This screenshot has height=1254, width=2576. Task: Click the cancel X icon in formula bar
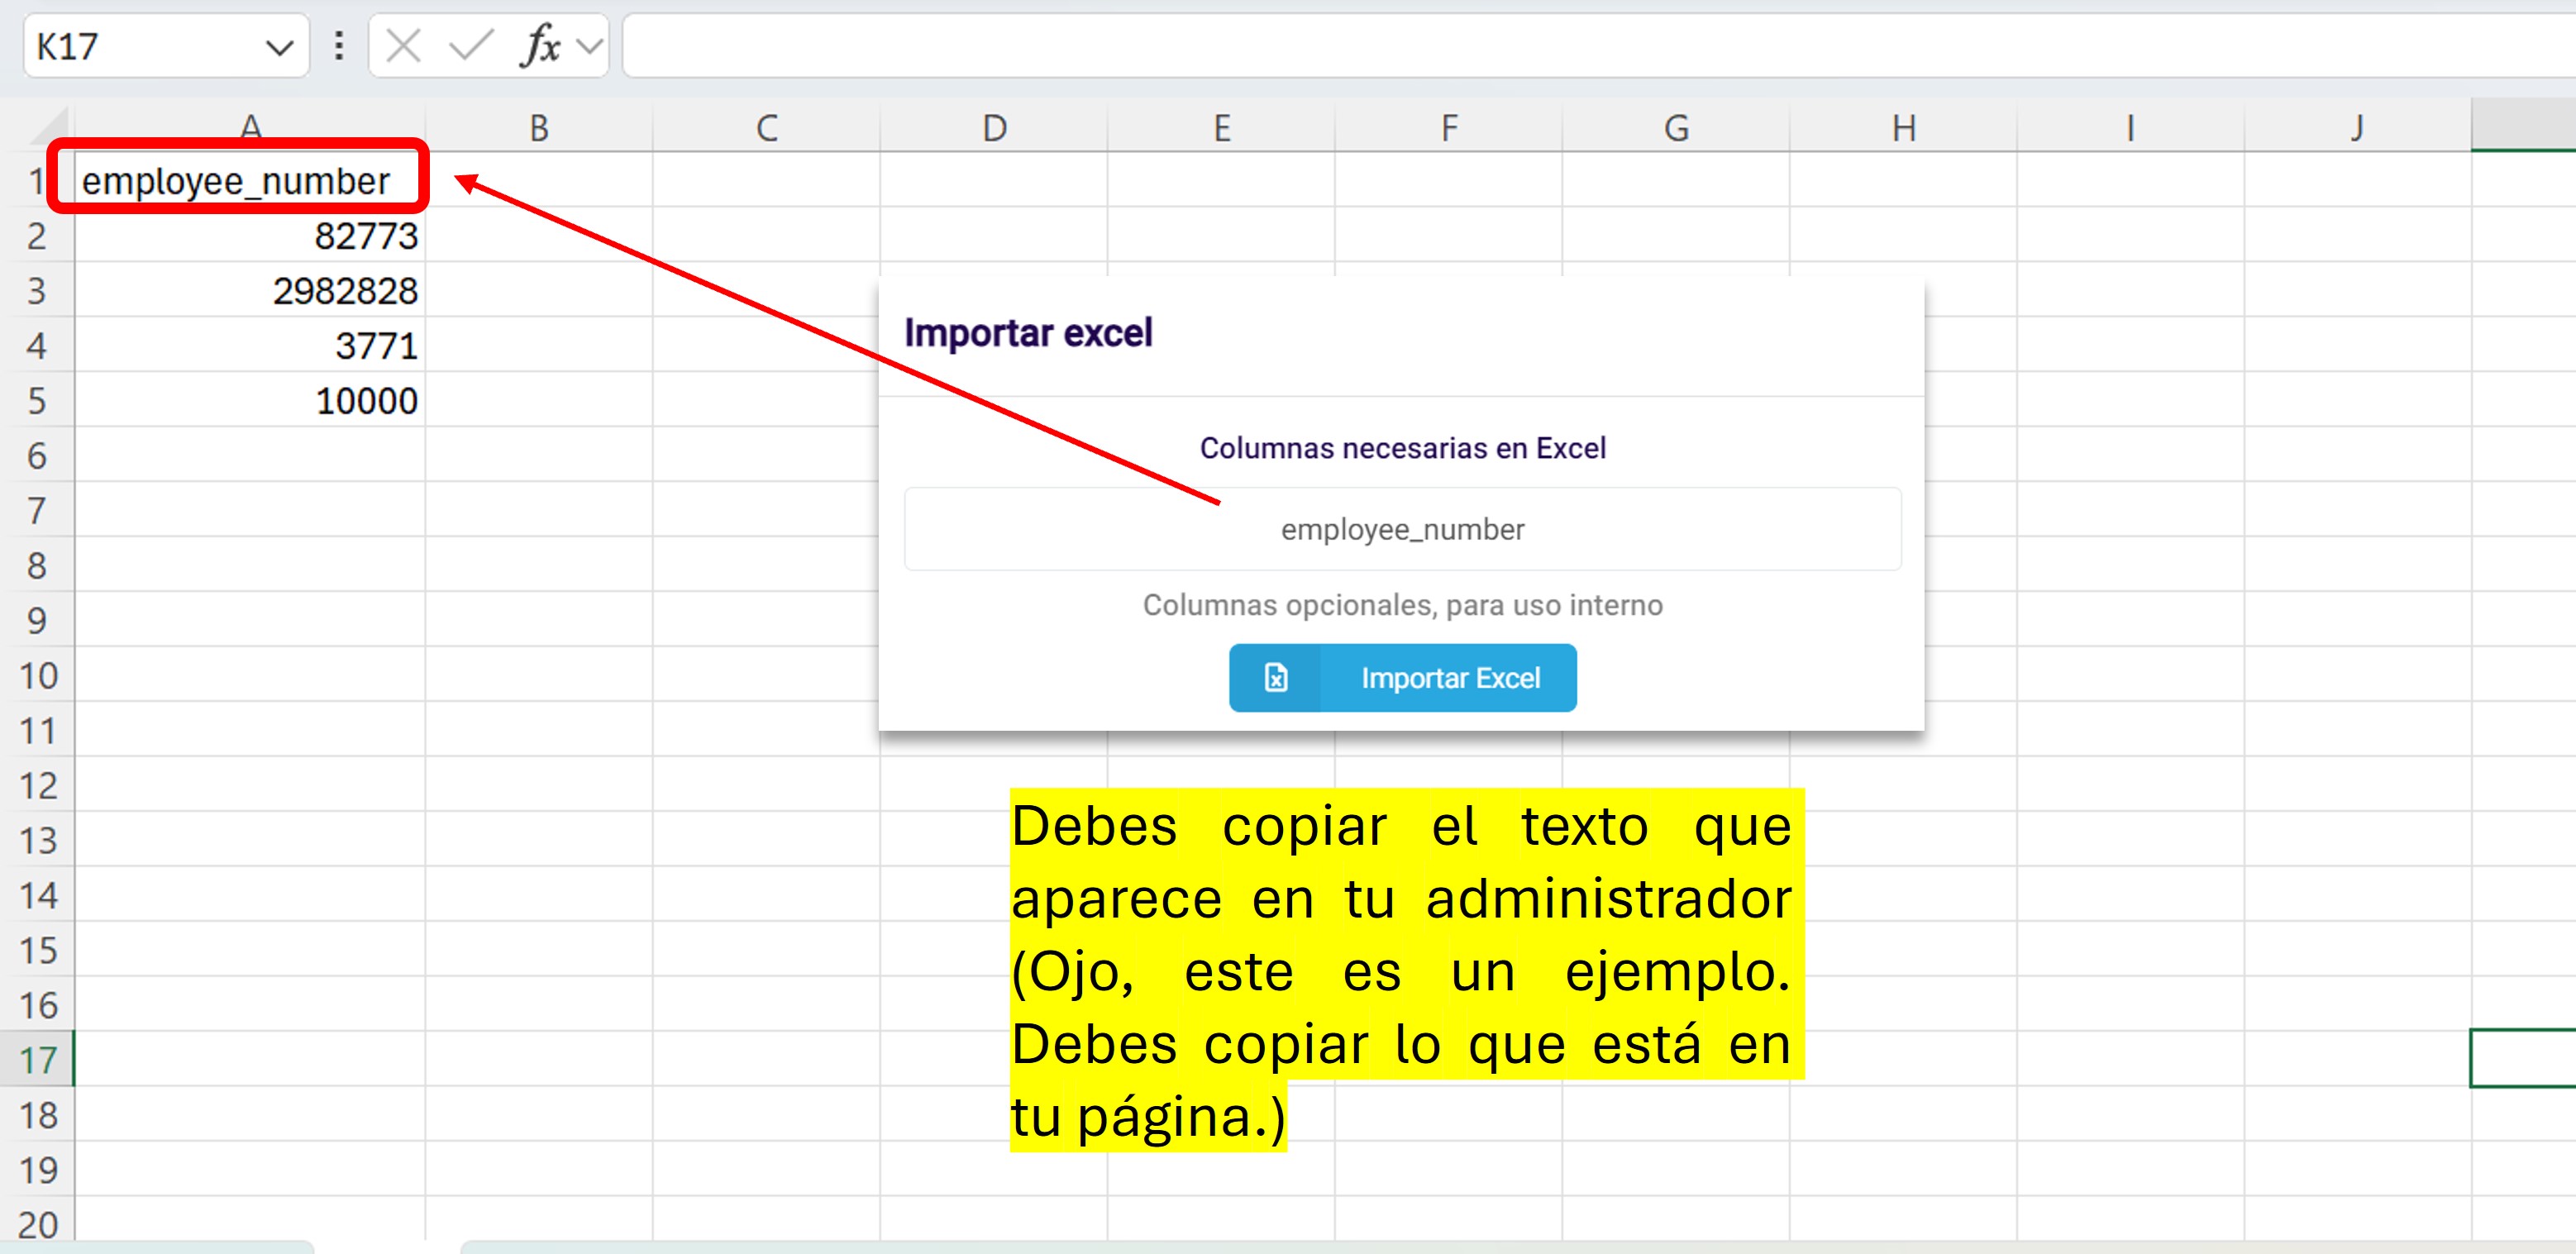pos(403,46)
